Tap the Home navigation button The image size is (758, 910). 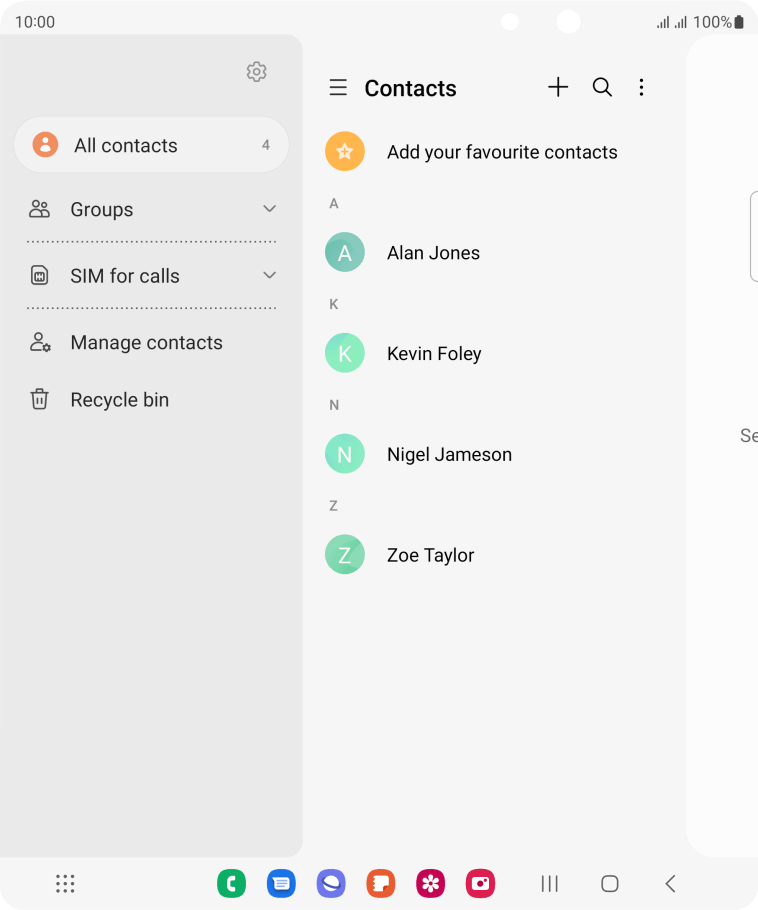[x=609, y=883]
